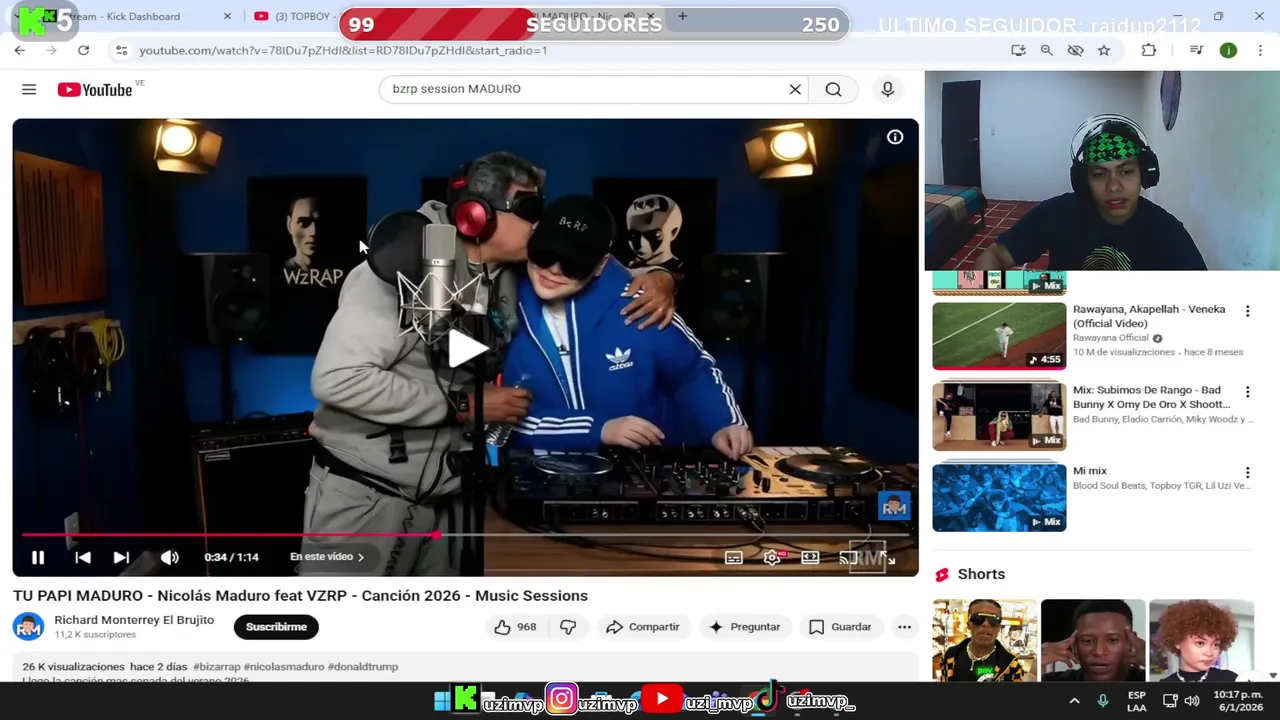Click the magnifier search button
Screen dimensions: 1280x720
[x=833, y=89]
